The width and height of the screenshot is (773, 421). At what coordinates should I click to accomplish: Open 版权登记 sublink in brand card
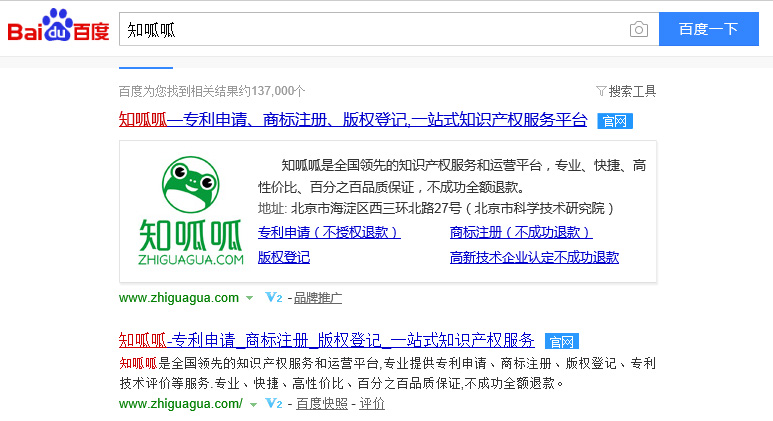284,257
